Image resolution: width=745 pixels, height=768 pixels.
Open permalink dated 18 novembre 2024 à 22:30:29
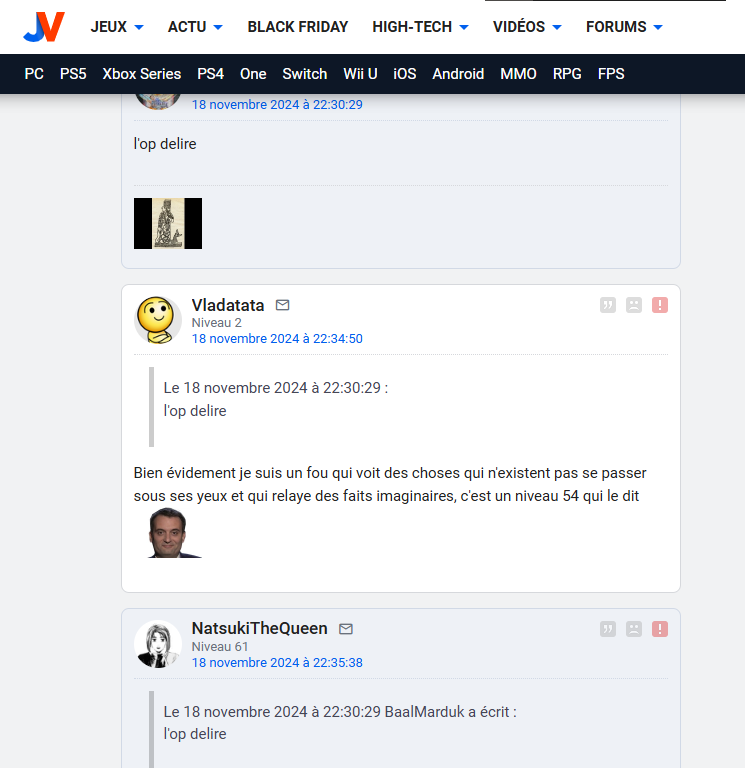coord(277,105)
